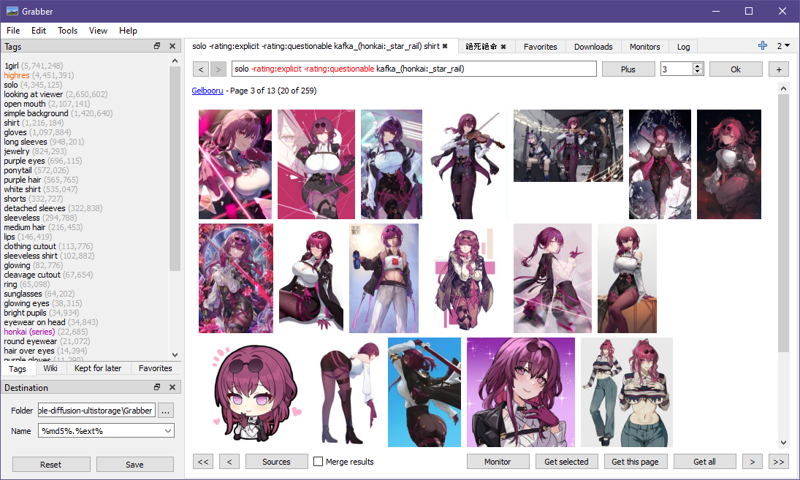
Task: Decrease the page number spinner
Action: click(697, 72)
